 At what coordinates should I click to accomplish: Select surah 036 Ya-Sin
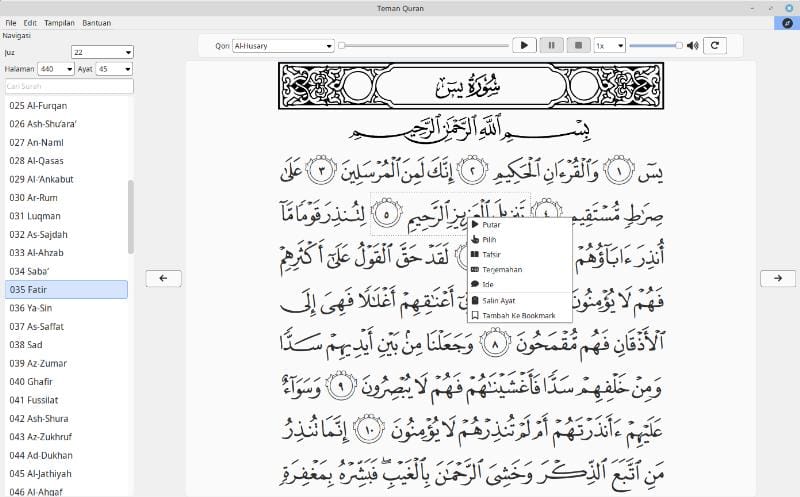[x=66, y=308]
